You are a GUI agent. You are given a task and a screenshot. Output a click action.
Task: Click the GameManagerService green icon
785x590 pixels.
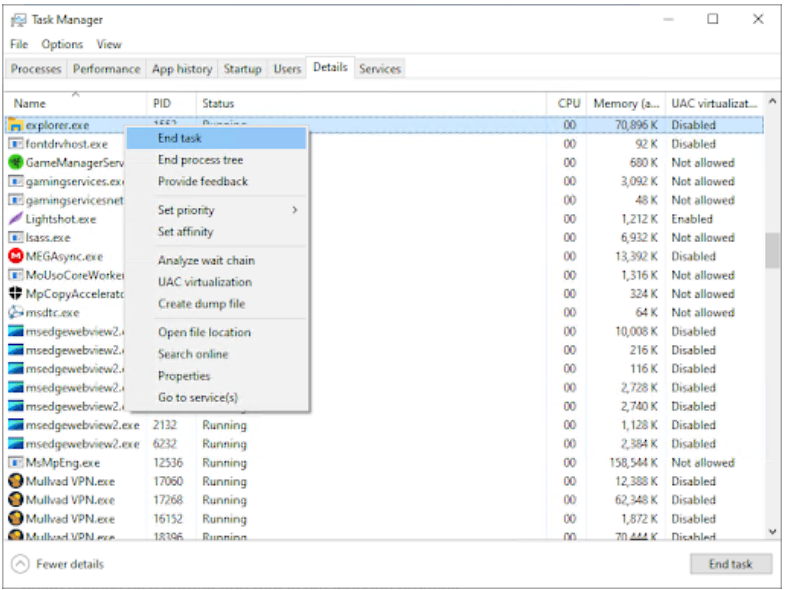[16, 163]
